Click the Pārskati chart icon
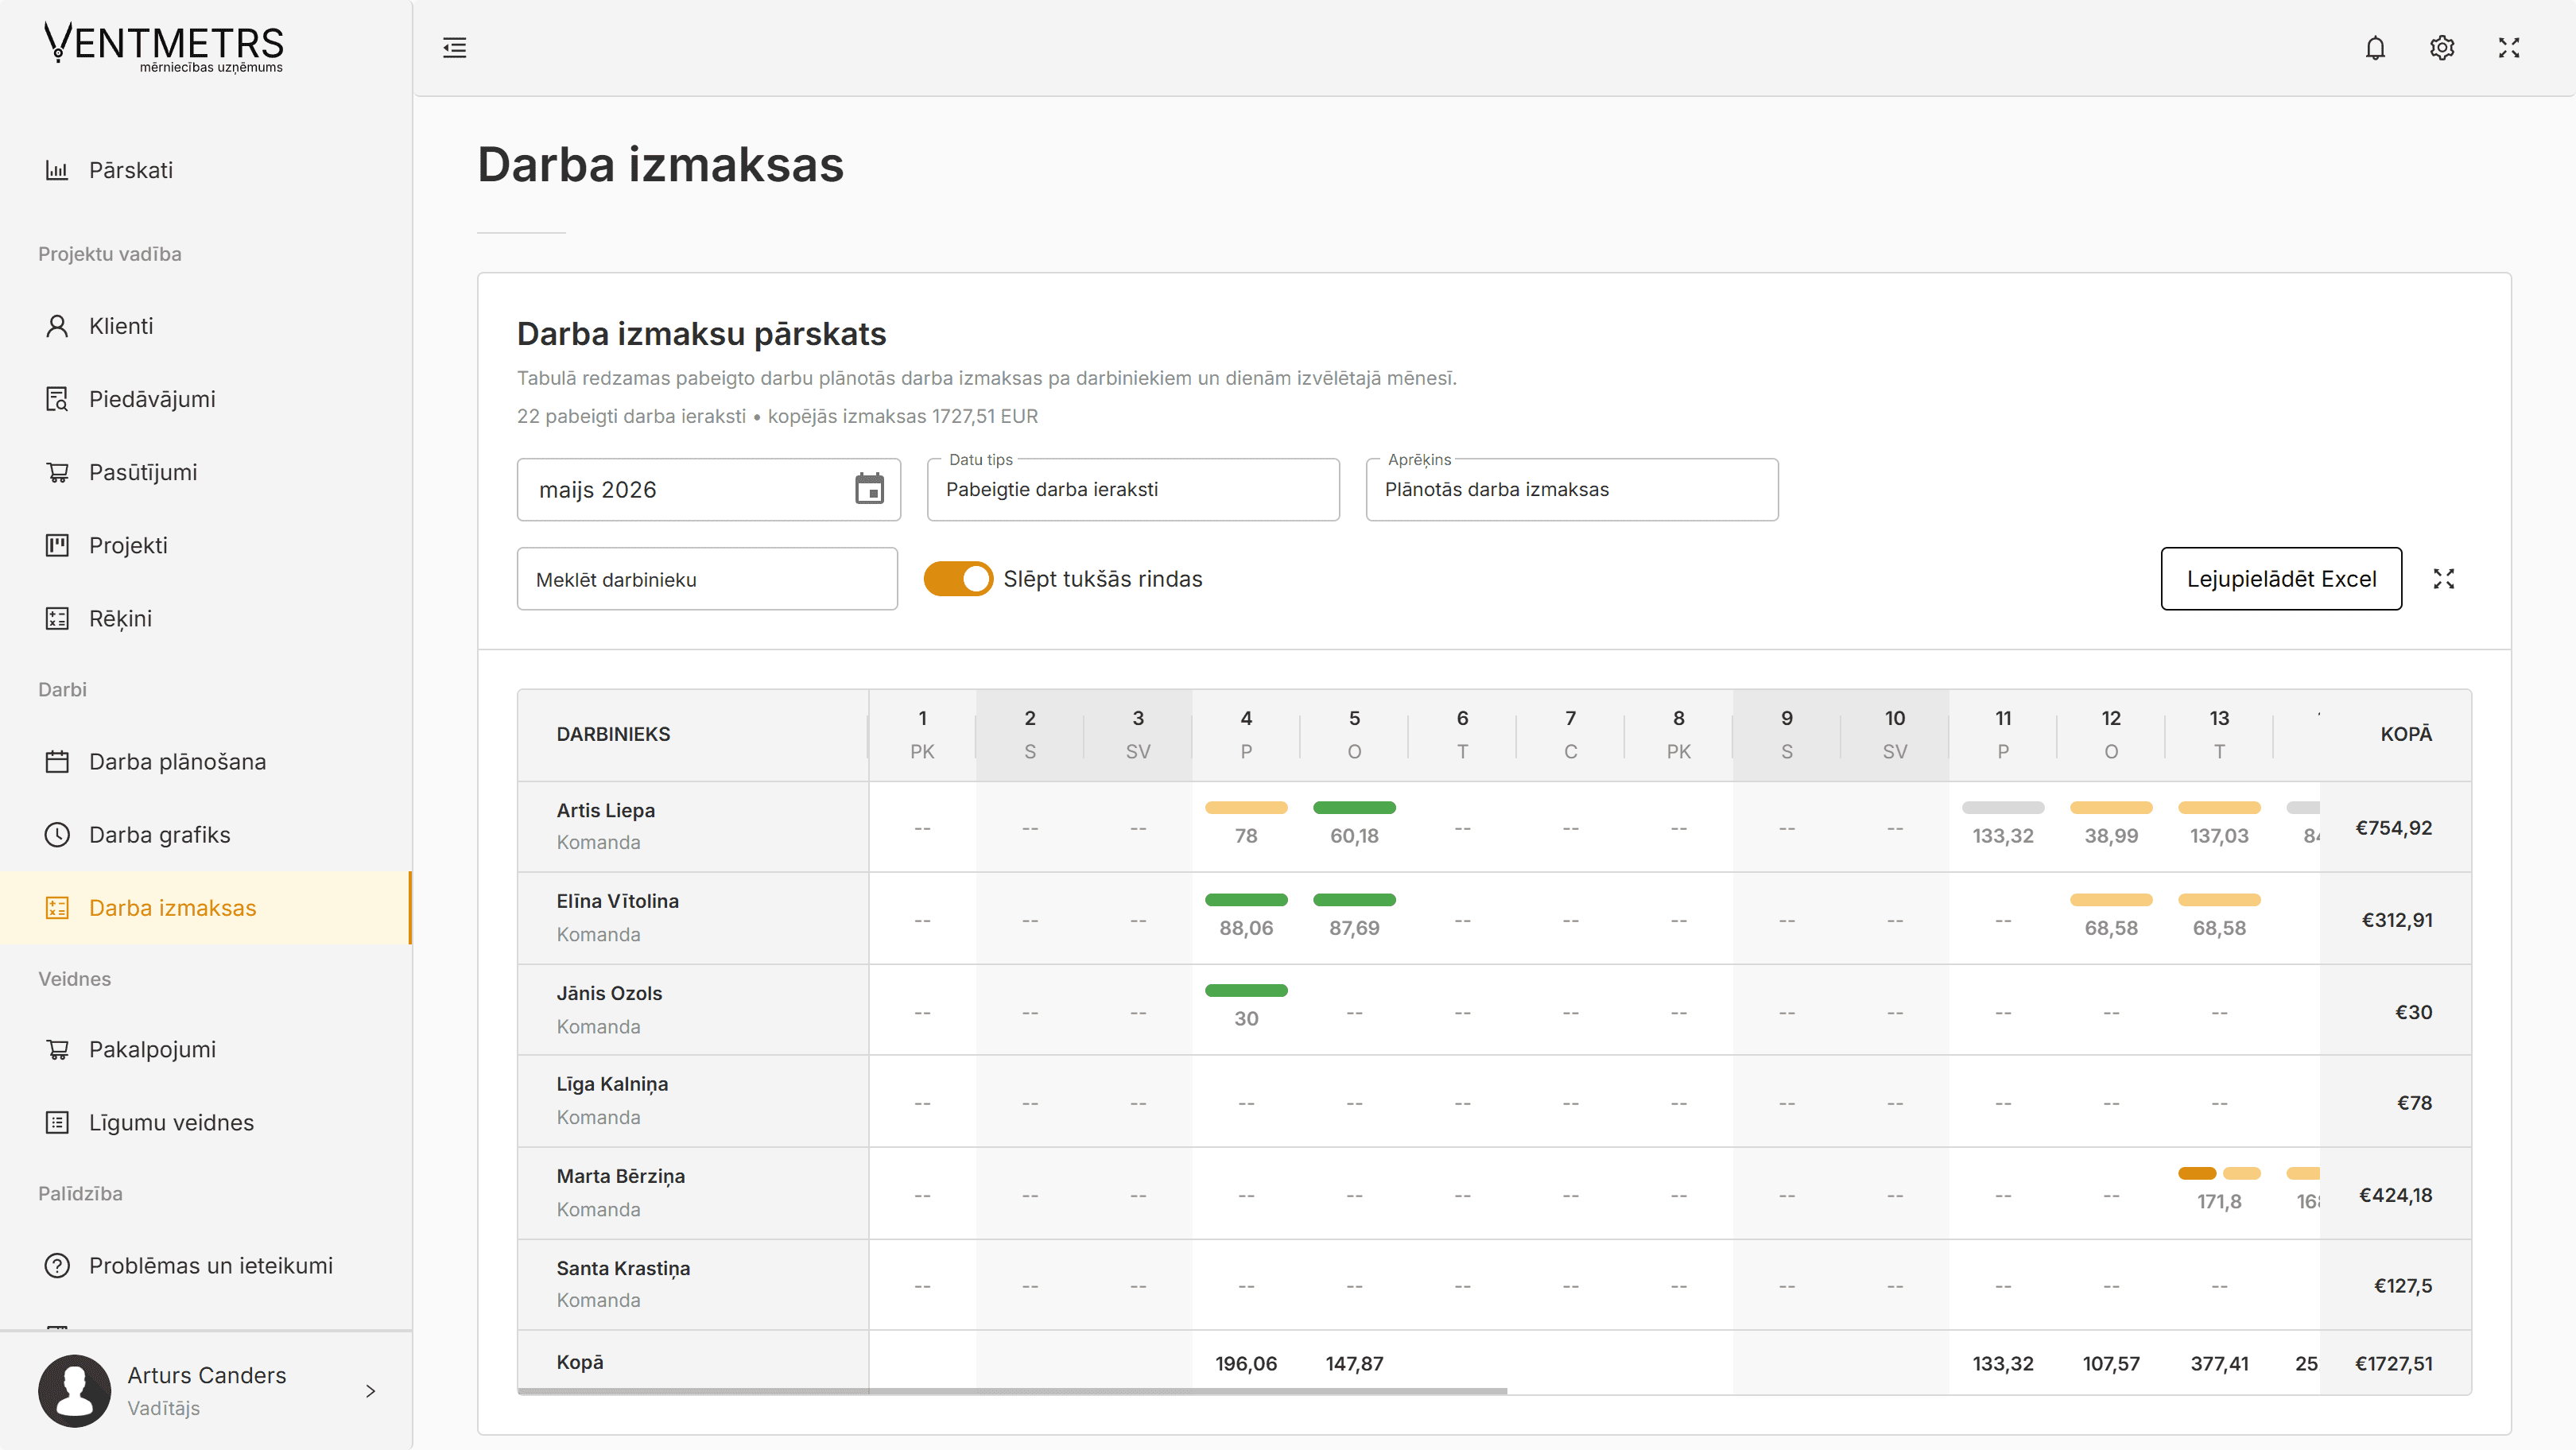Image resolution: width=2576 pixels, height=1450 pixels. point(57,170)
